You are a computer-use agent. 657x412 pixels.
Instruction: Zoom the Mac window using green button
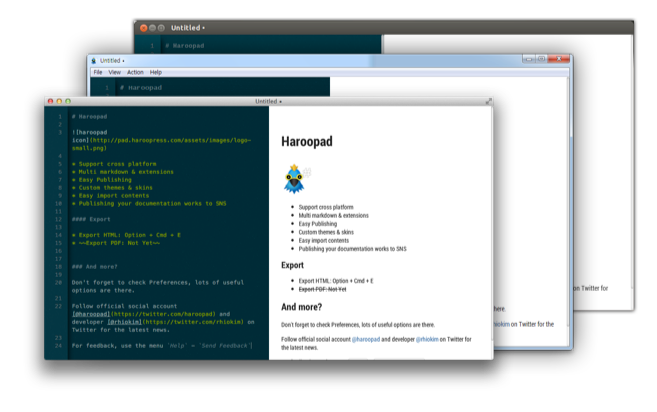coord(68,101)
